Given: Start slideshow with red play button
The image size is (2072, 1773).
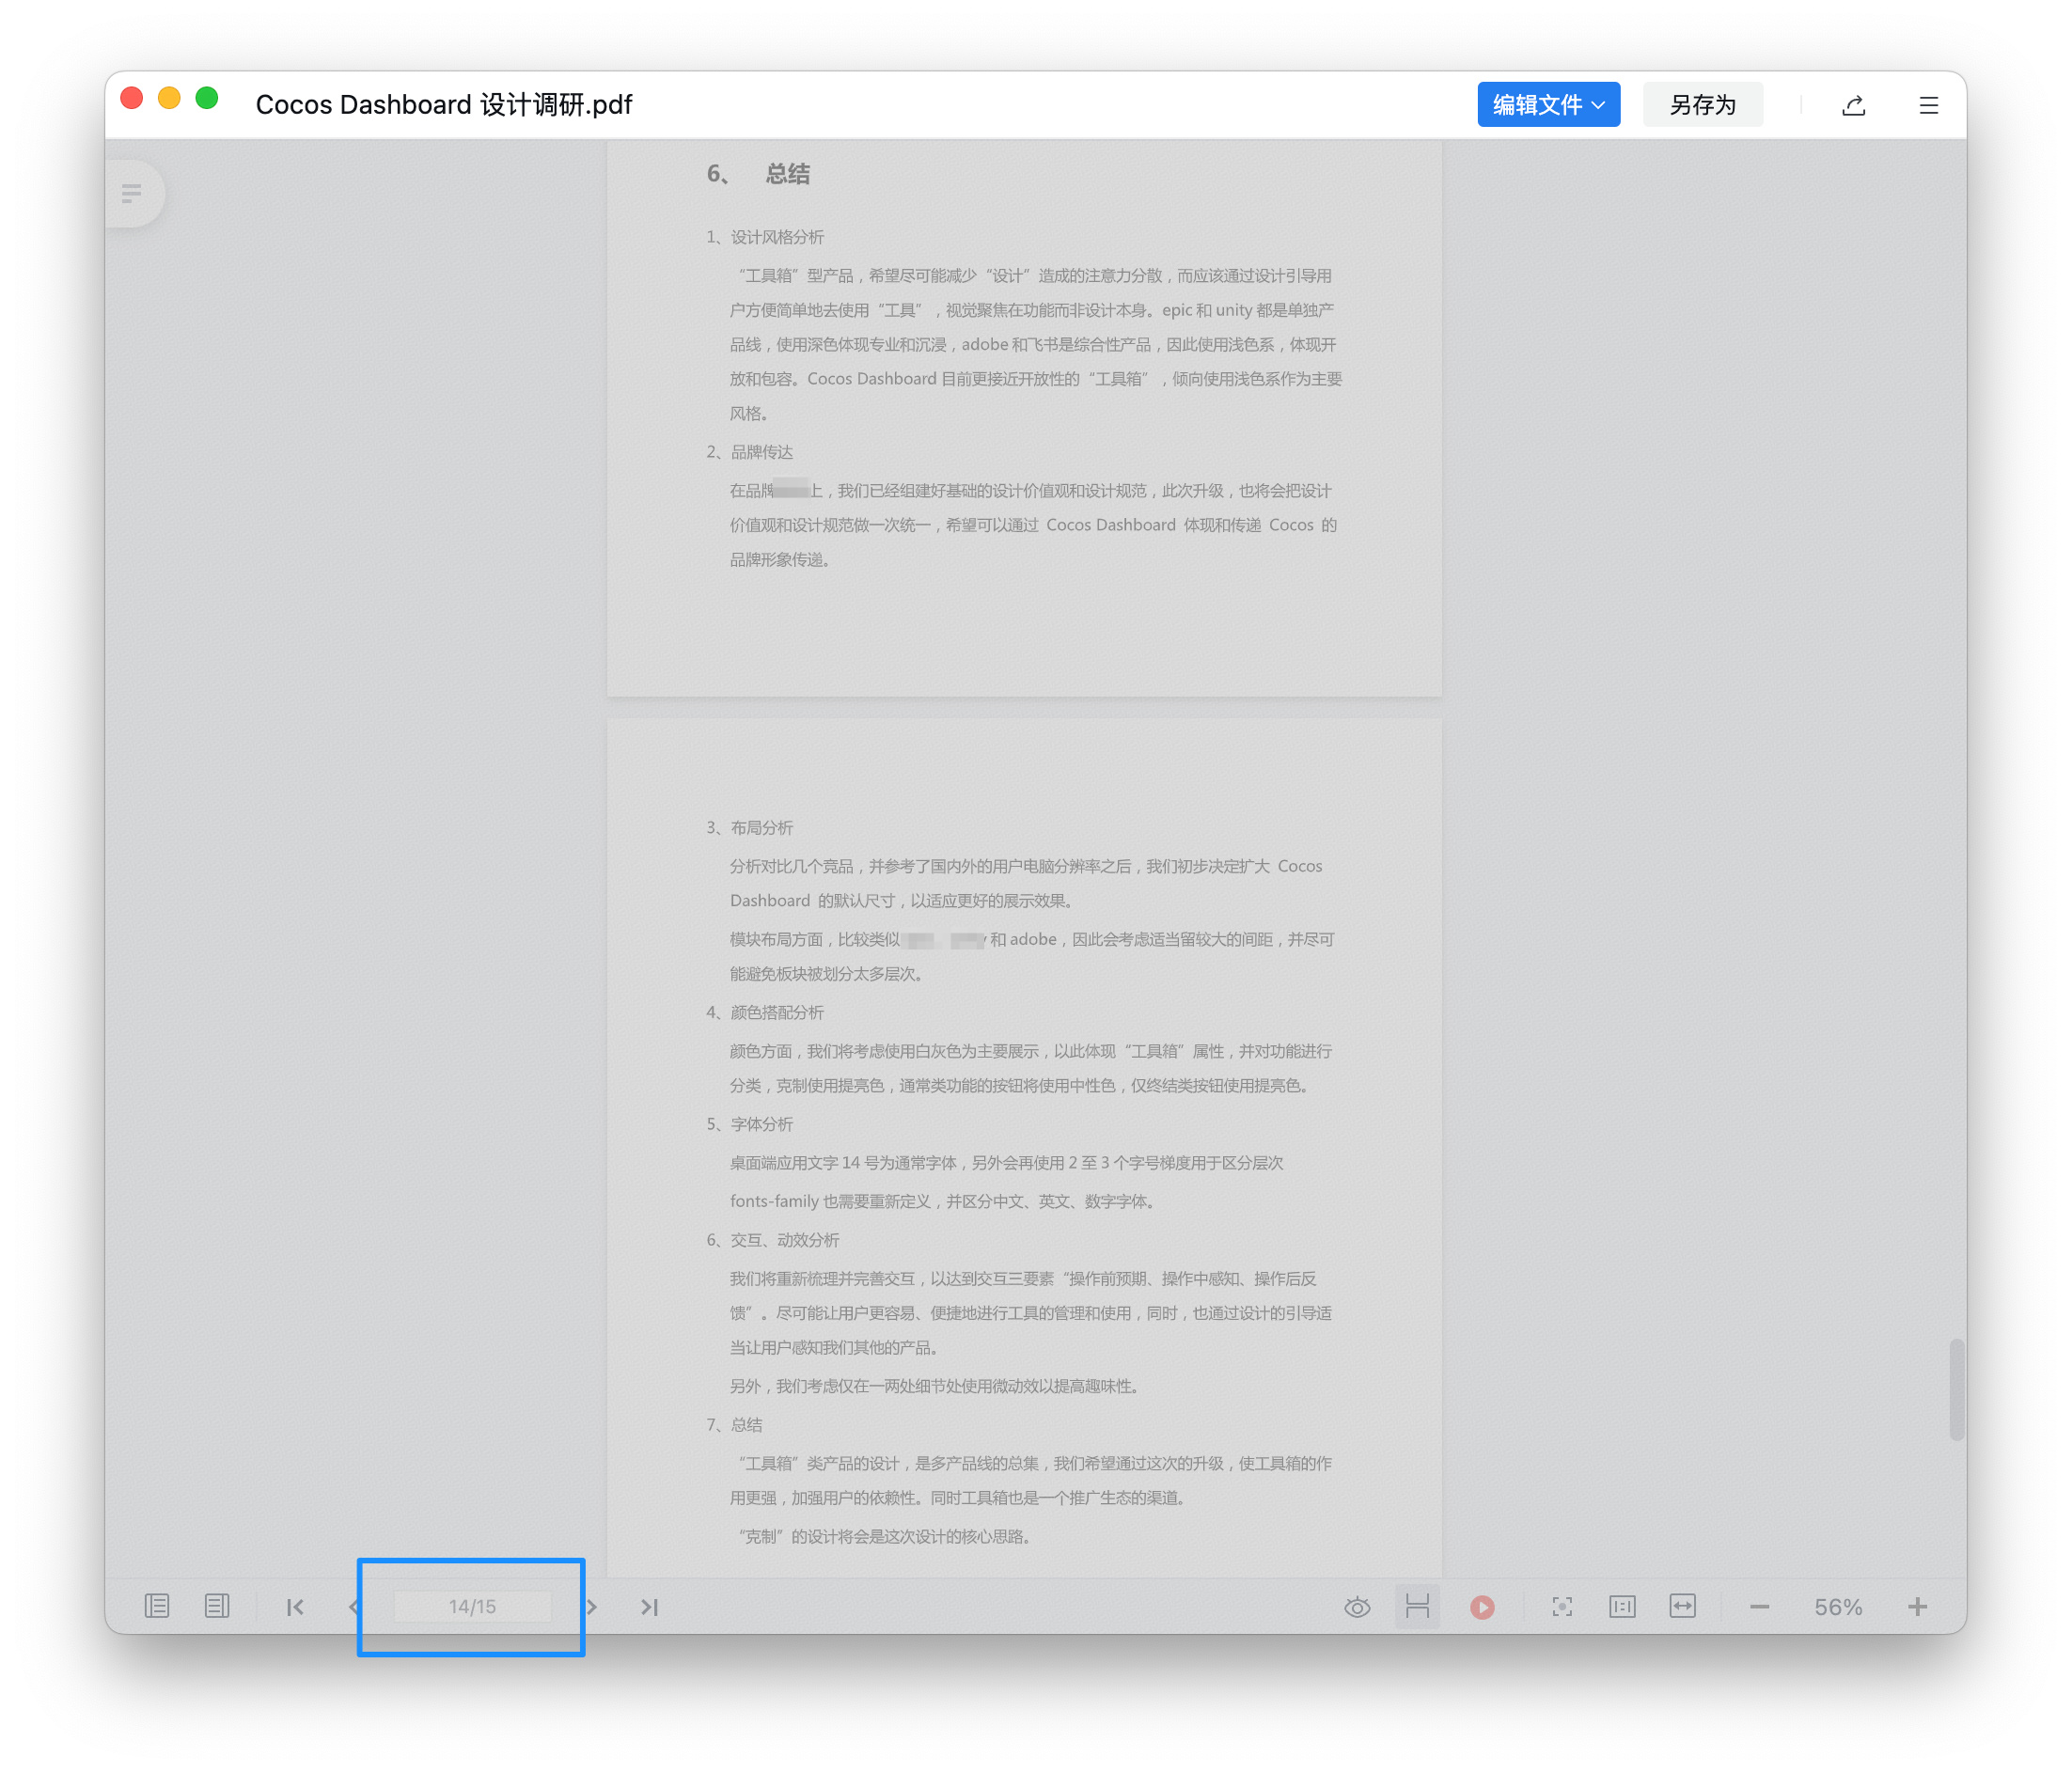Looking at the screenshot, I should (x=1482, y=1607).
